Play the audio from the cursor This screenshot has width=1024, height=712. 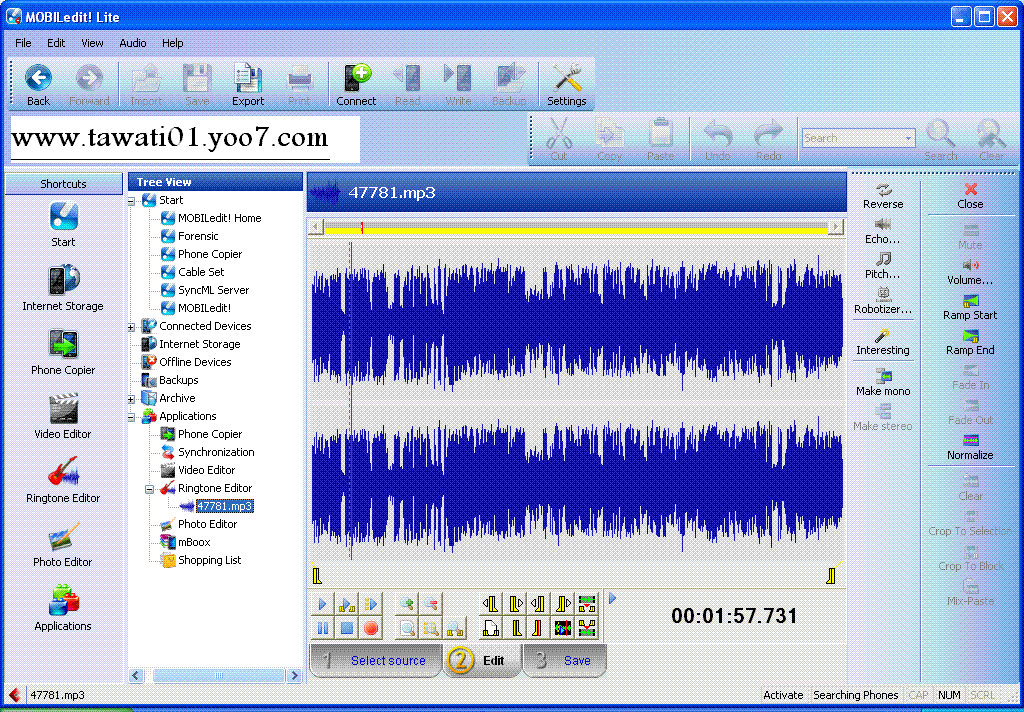[323, 604]
